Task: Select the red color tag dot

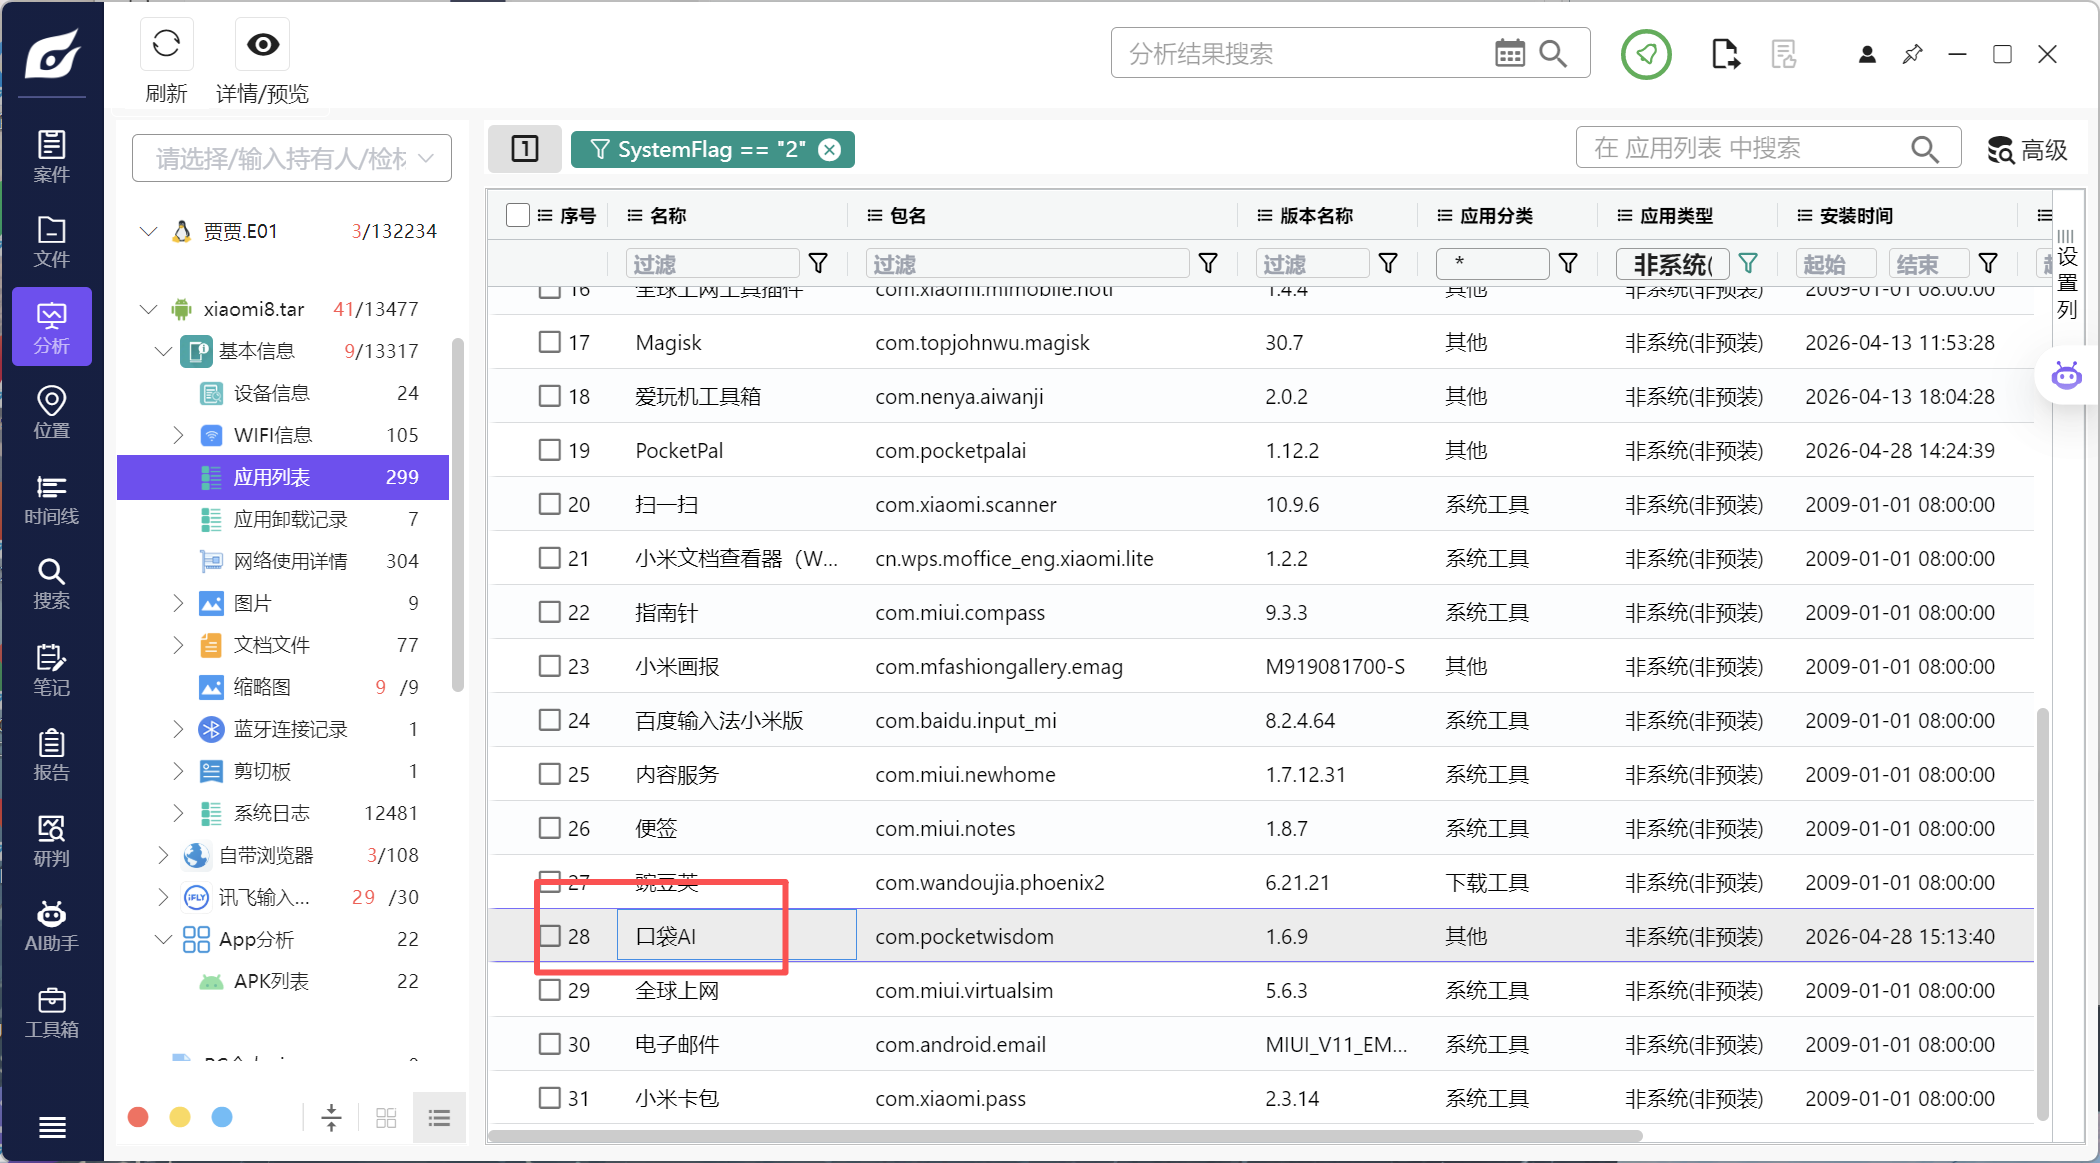Action: (x=138, y=1117)
